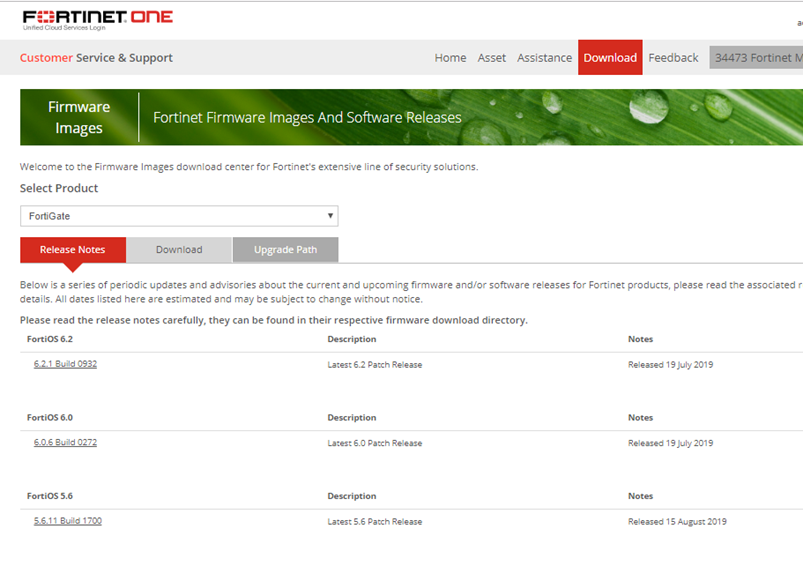The image size is (803, 566).
Task: Click 'Released 15 August 2019' note
Action: pyautogui.click(x=677, y=521)
